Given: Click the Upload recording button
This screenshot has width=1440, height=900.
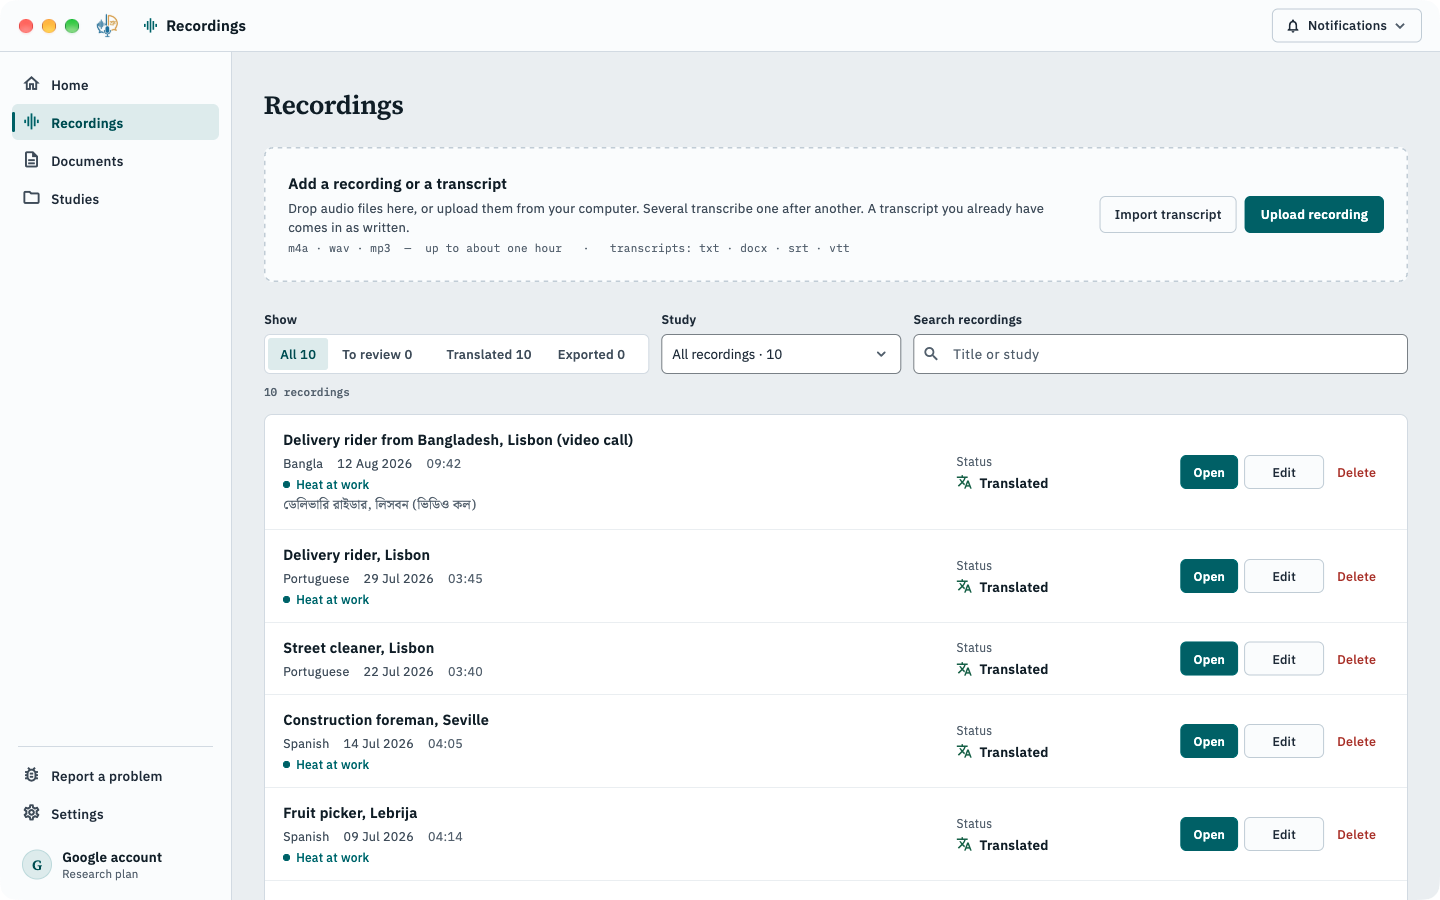Looking at the screenshot, I should (1314, 215).
